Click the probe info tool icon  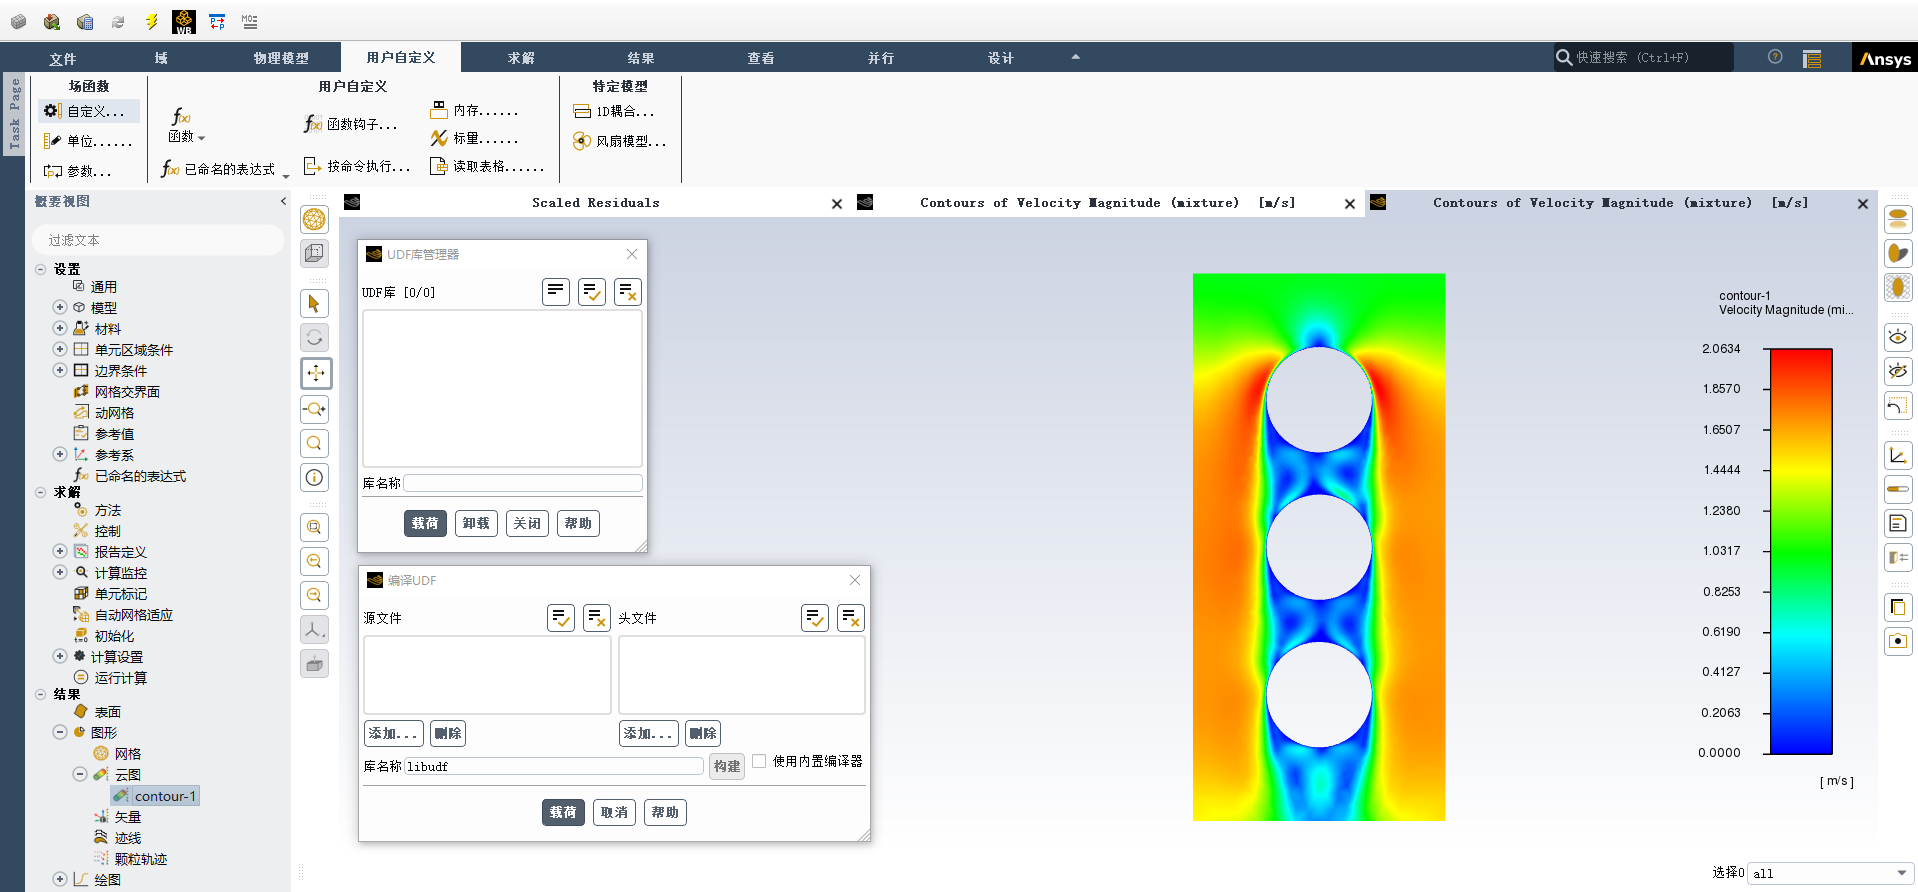point(315,478)
